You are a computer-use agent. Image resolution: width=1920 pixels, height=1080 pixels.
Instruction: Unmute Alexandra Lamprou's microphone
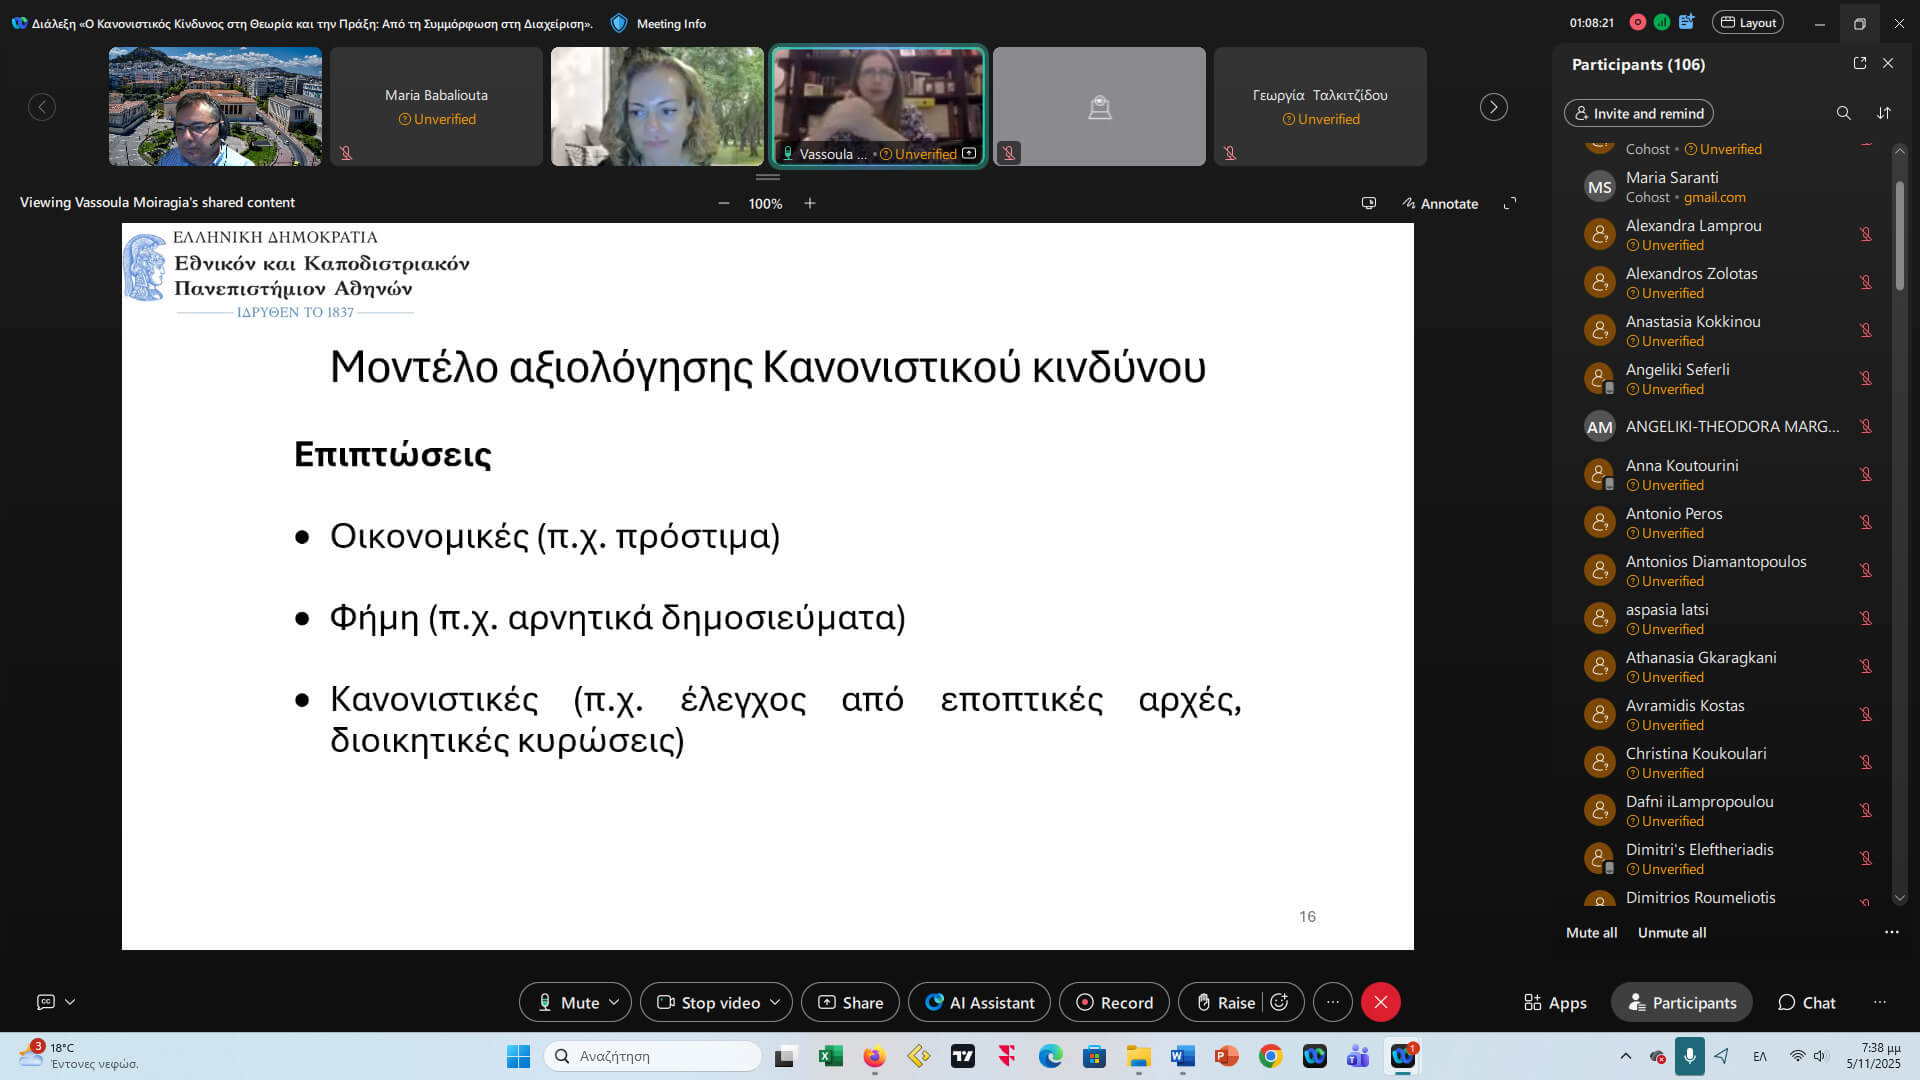[x=1865, y=234]
